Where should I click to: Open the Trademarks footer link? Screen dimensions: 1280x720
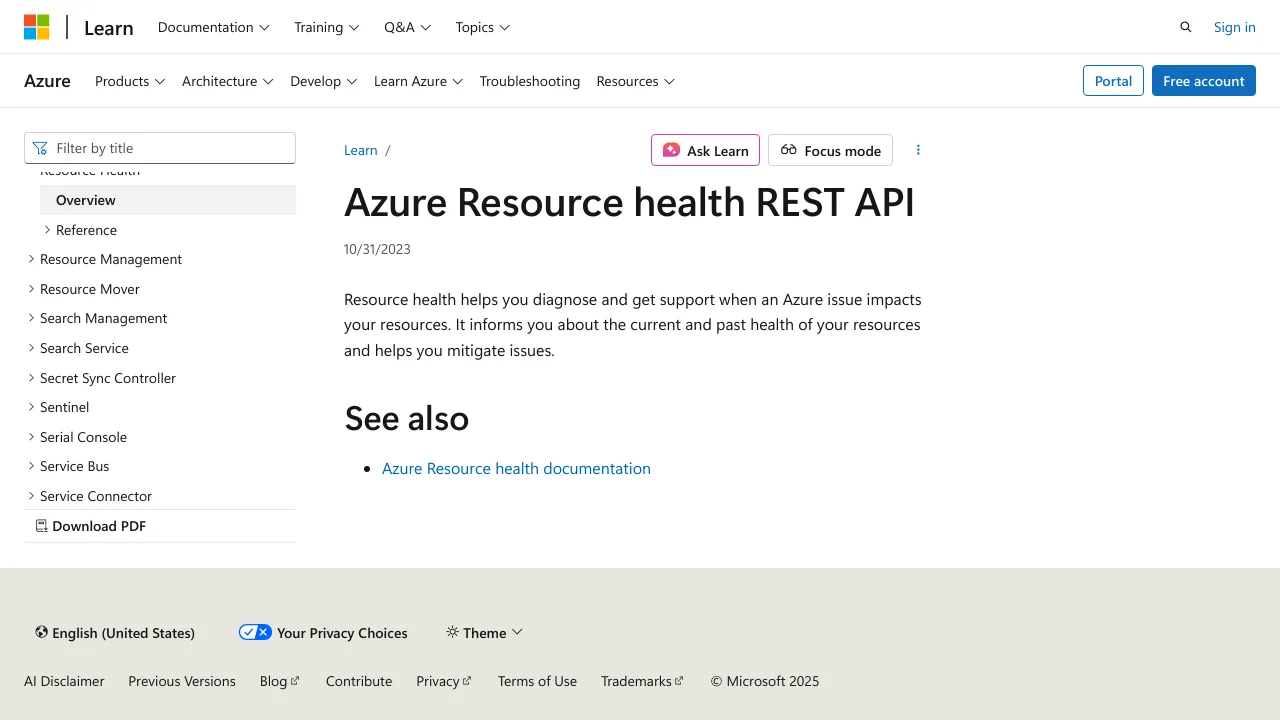click(642, 681)
